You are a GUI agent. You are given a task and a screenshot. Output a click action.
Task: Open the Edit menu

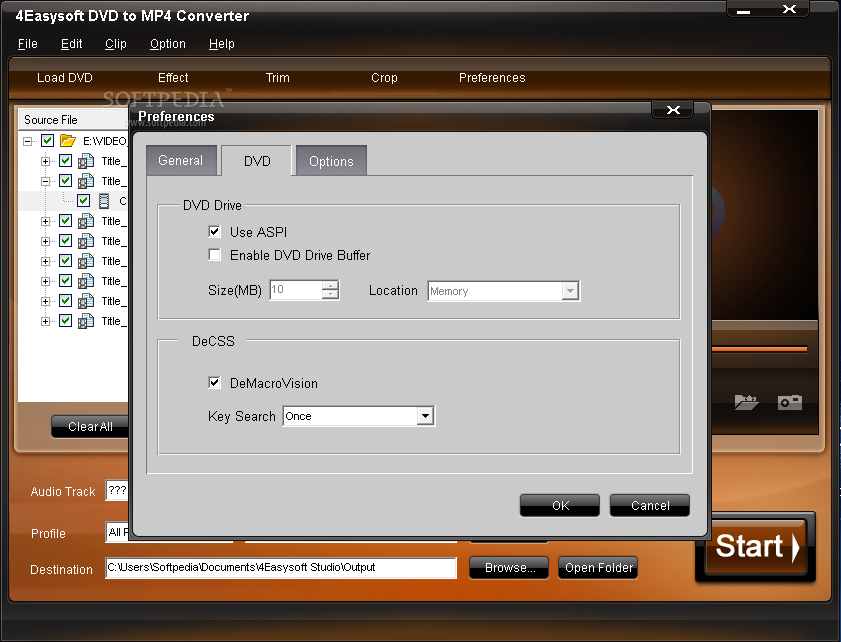click(71, 44)
